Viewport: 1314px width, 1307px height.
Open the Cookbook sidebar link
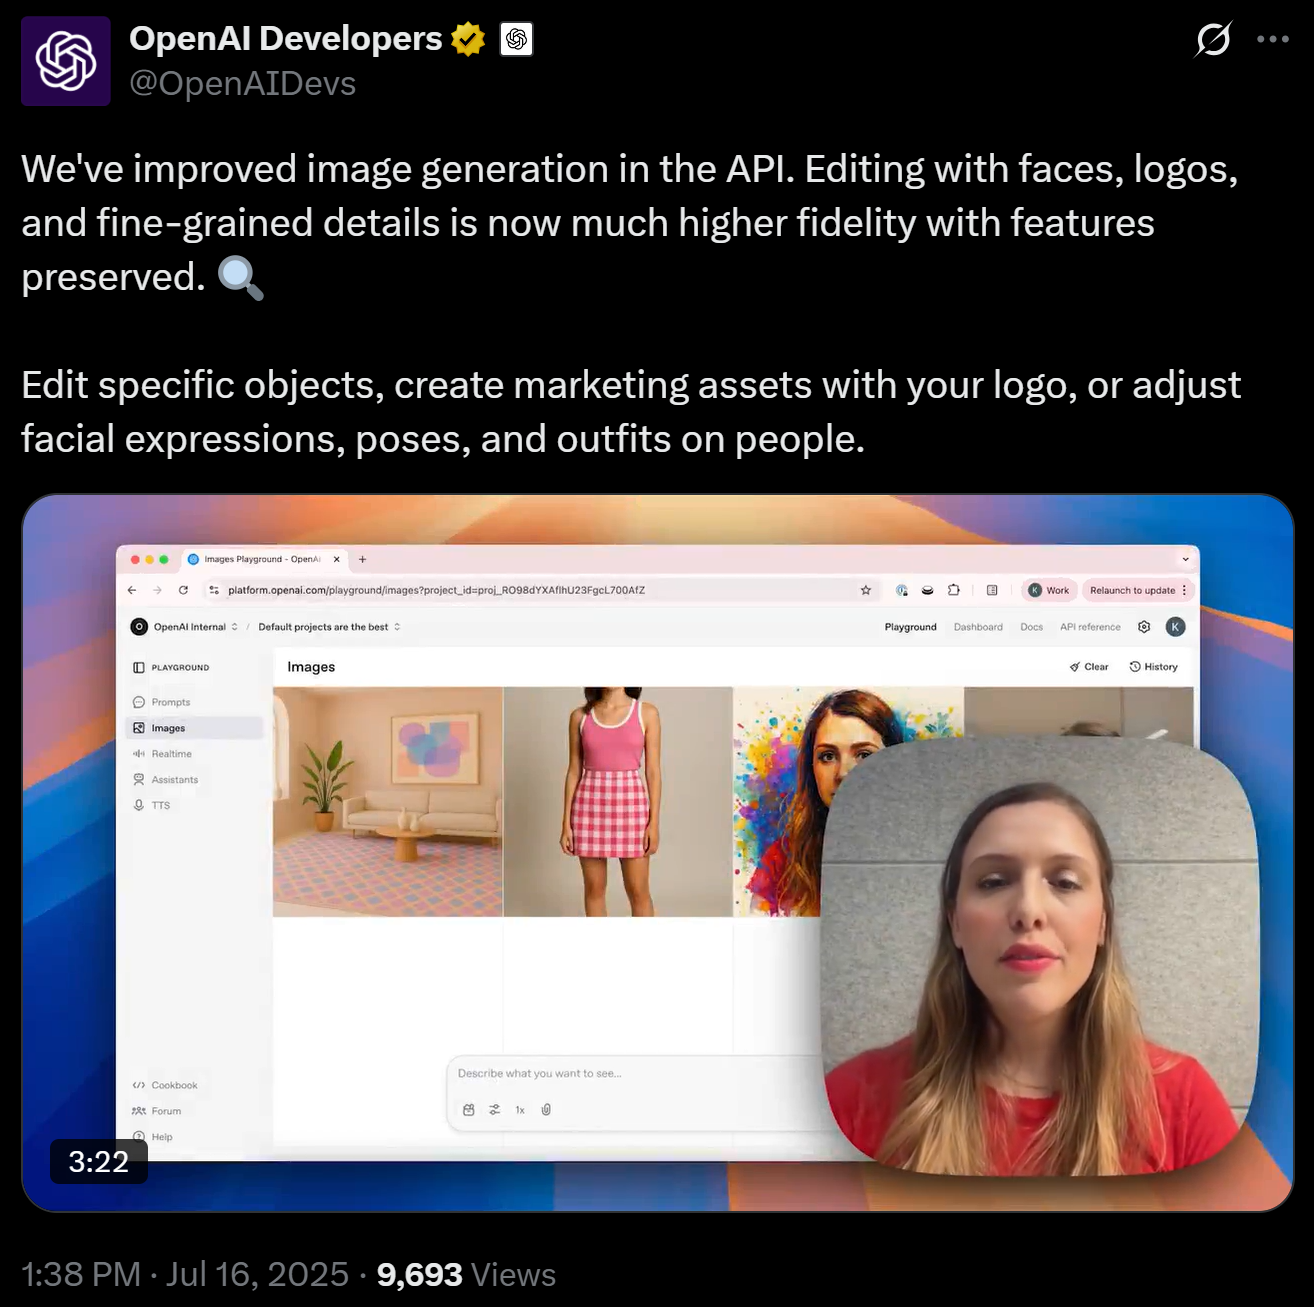165,1085
